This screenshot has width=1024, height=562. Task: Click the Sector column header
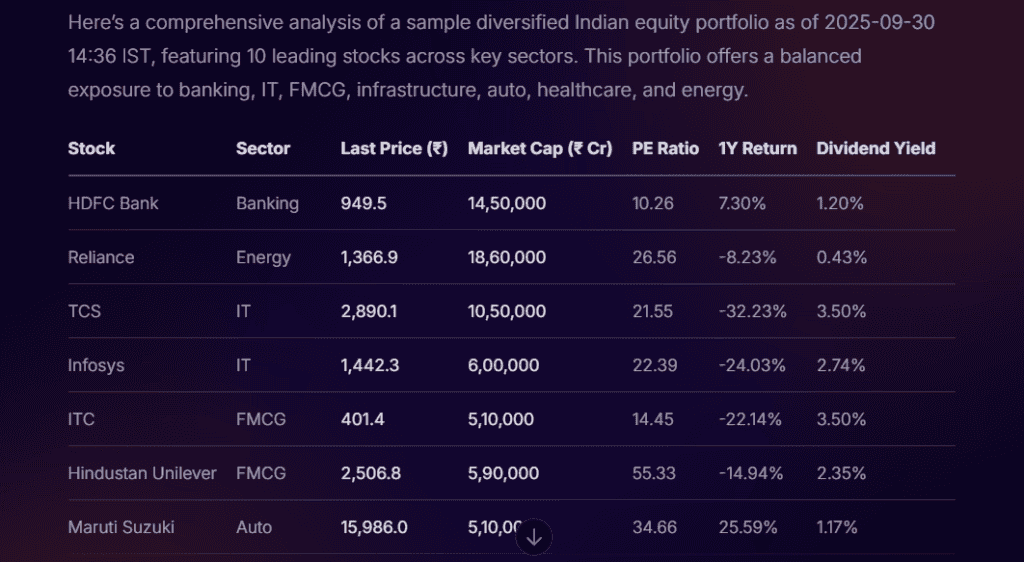point(263,148)
